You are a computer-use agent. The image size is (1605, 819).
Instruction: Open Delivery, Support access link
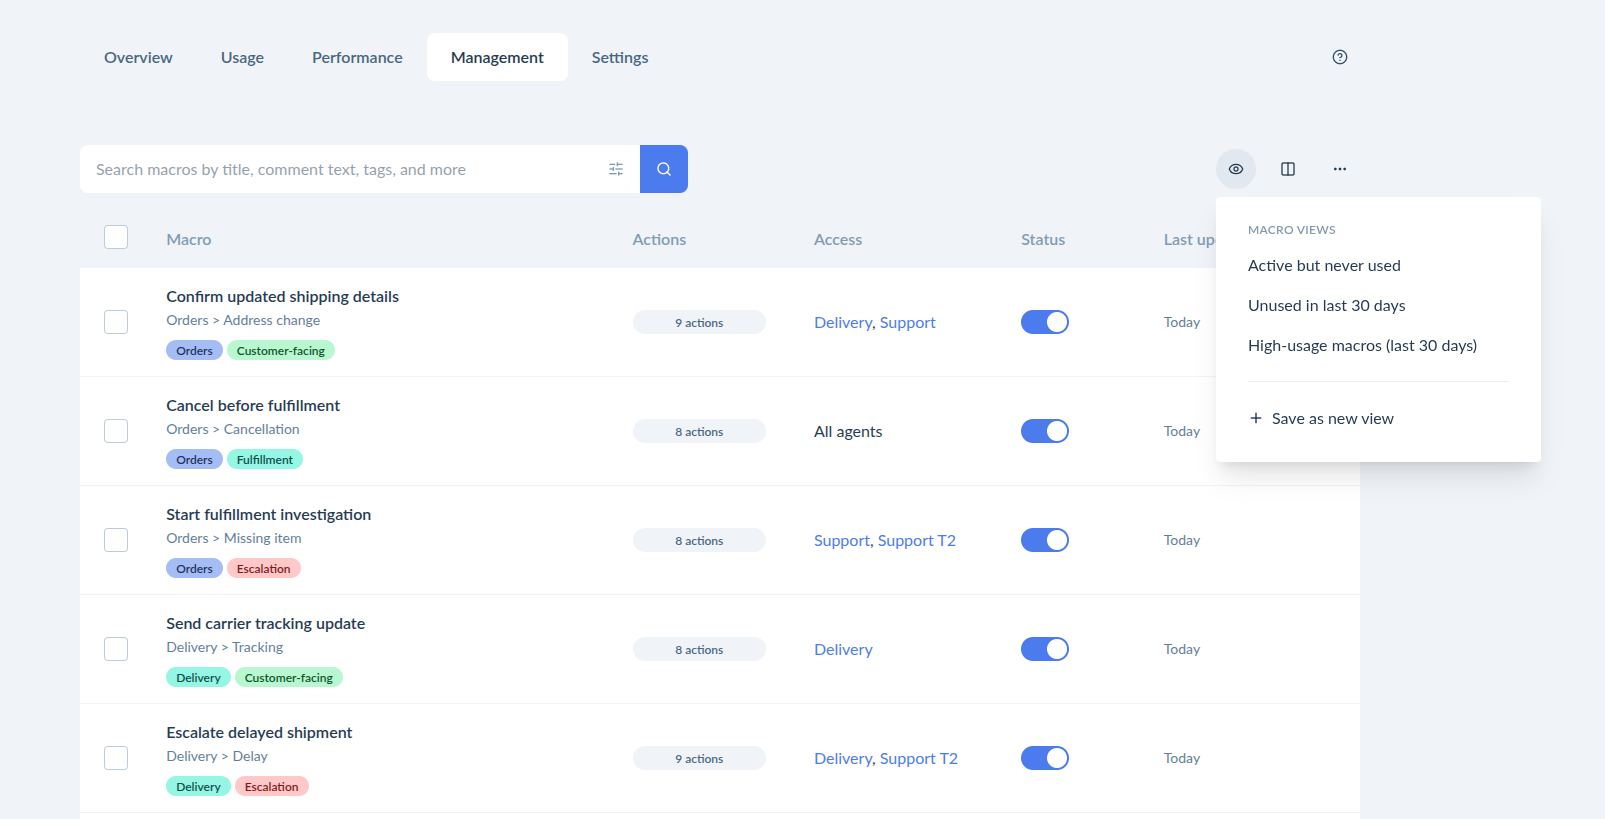point(875,322)
